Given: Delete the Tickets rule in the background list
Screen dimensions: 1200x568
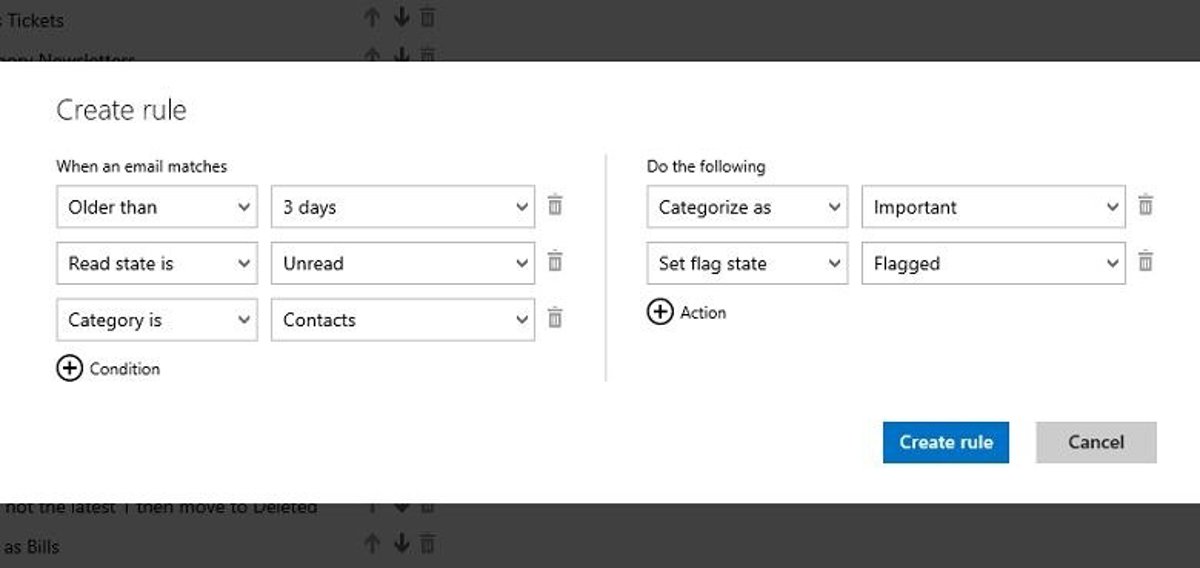Looking at the screenshot, I should pyautogui.click(x=428, y=17).
